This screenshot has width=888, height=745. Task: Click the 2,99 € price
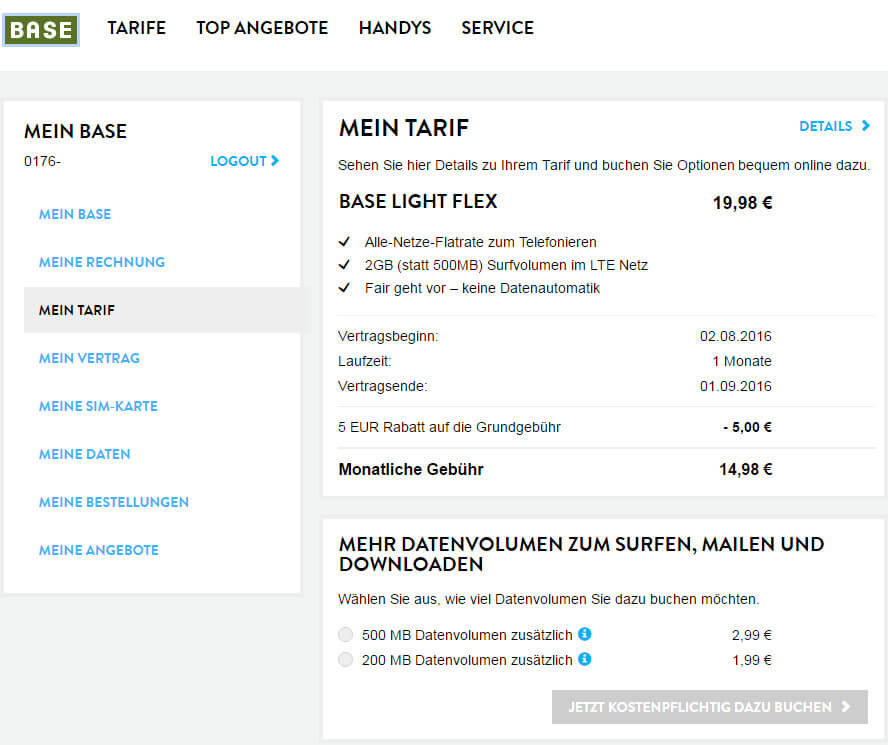(752, 635)
